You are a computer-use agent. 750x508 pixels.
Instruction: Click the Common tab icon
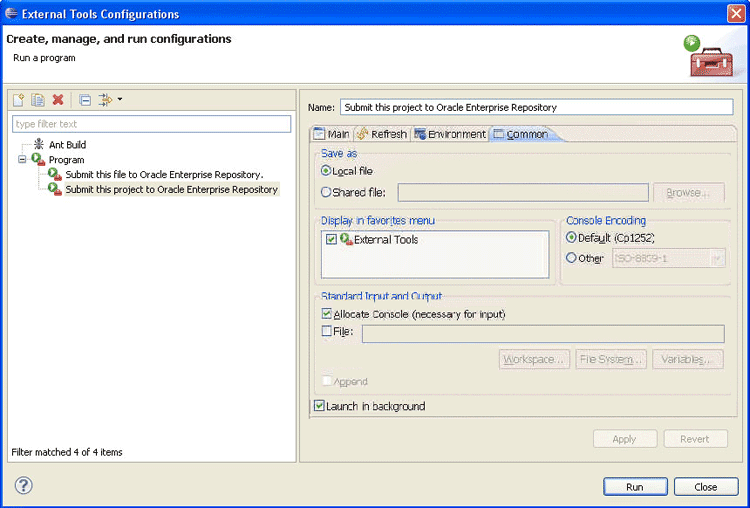pyautogui.click(x=498, y=134)
